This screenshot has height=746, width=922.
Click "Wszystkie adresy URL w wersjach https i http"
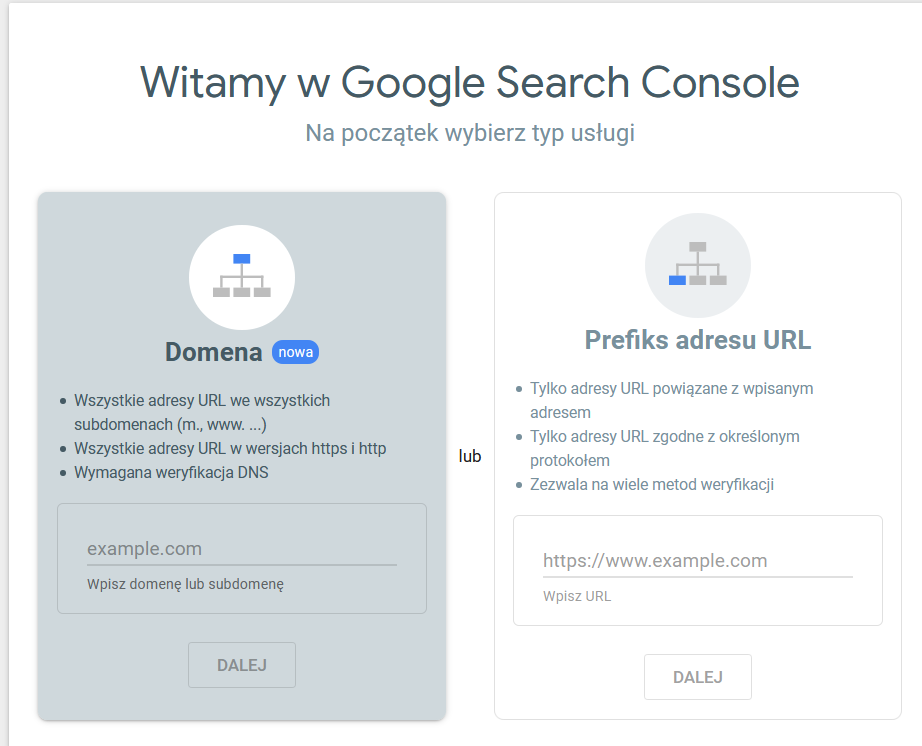[x=230, y=449]
